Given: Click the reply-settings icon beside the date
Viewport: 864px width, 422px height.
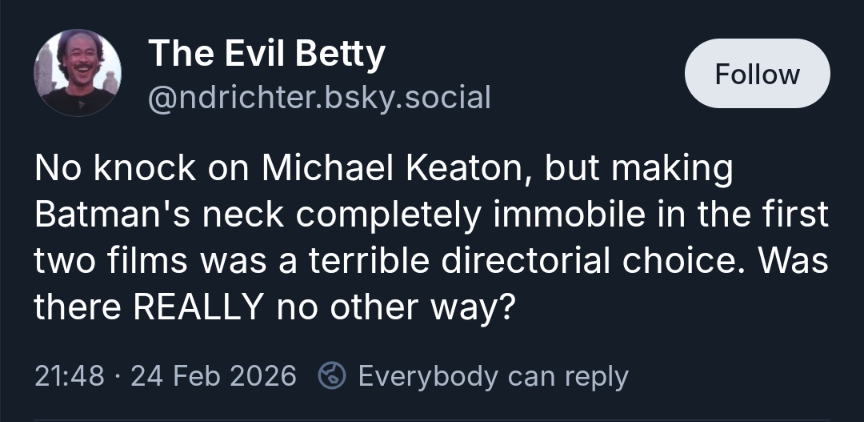Looking at the screenshot, I should coord(332,376).
